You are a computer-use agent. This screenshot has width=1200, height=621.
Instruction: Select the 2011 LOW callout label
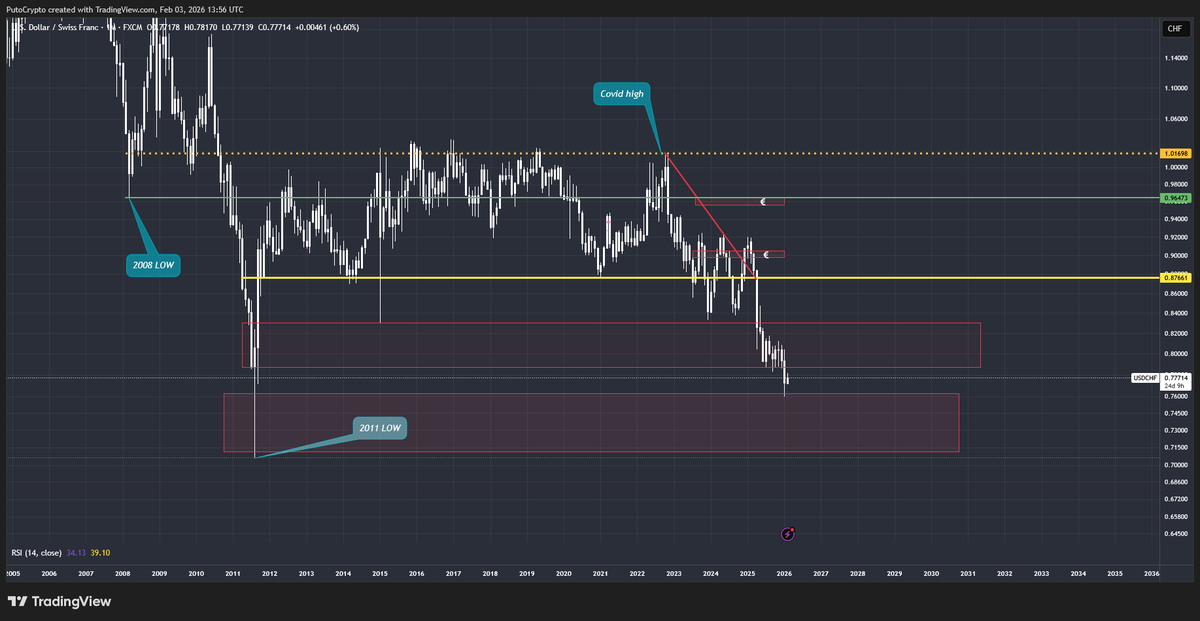click(x=380, y=427)
